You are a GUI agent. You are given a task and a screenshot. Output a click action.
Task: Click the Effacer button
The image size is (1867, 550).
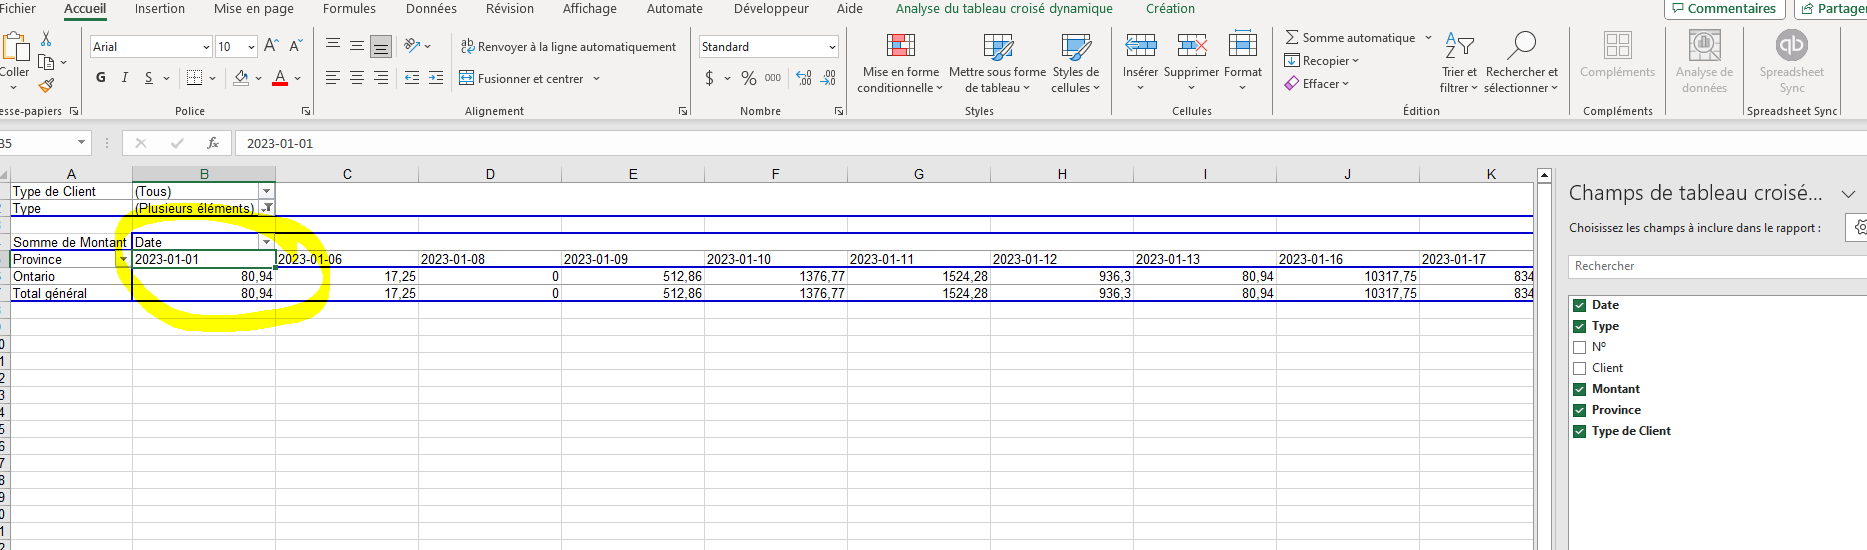(1317, 84)
